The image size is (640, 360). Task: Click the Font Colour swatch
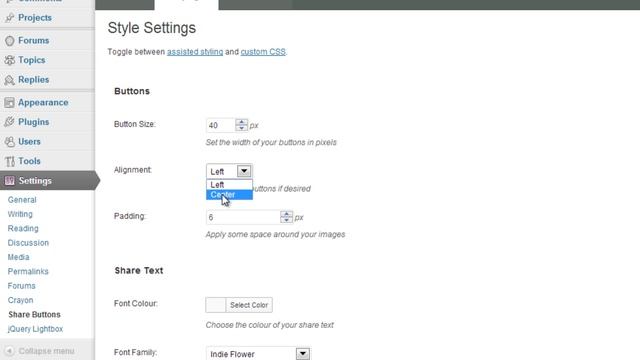pos(216,305)
